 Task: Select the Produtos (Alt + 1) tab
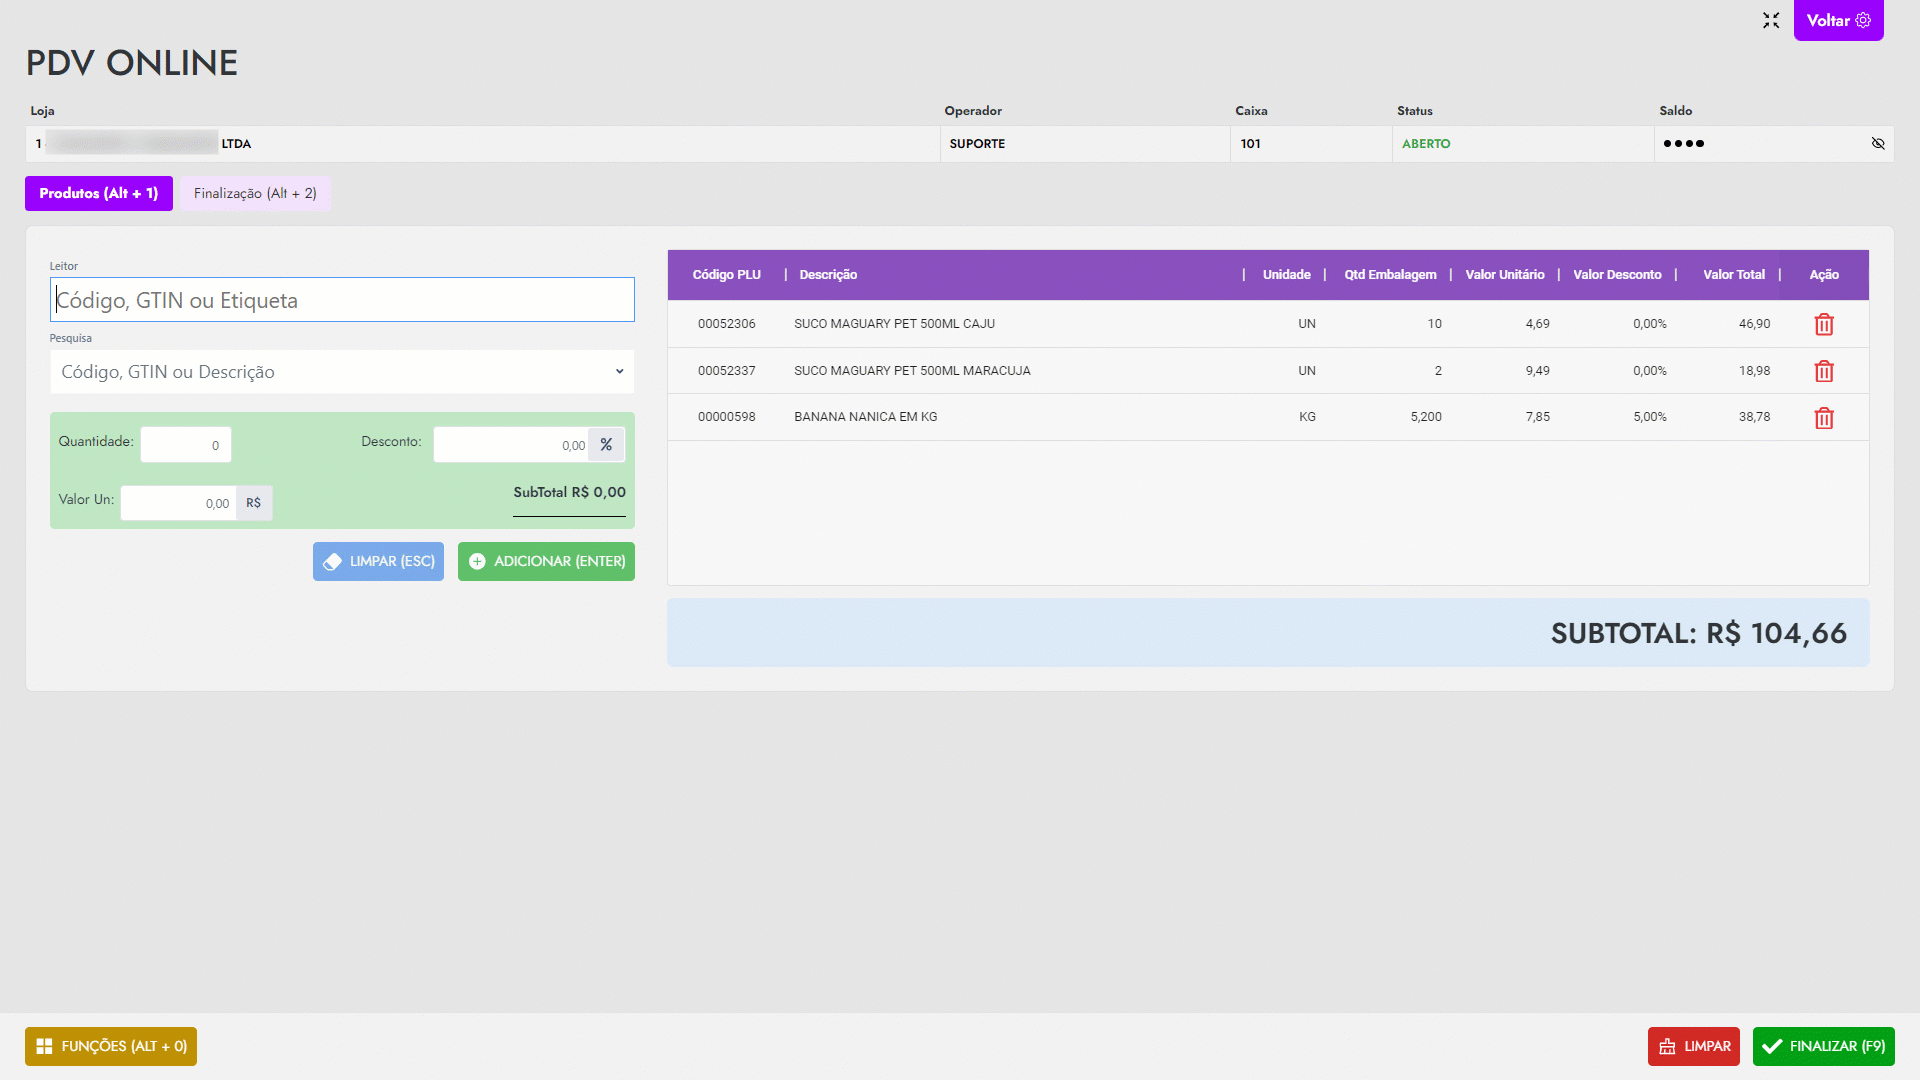(99, 193)
